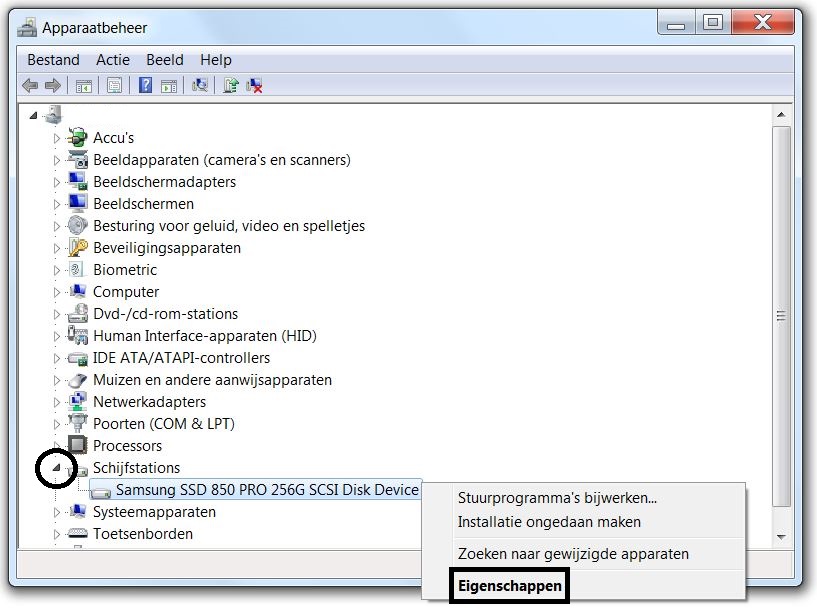Open the Beeld menu
This screenshot has height=609, width=817.
pos(164,59)
